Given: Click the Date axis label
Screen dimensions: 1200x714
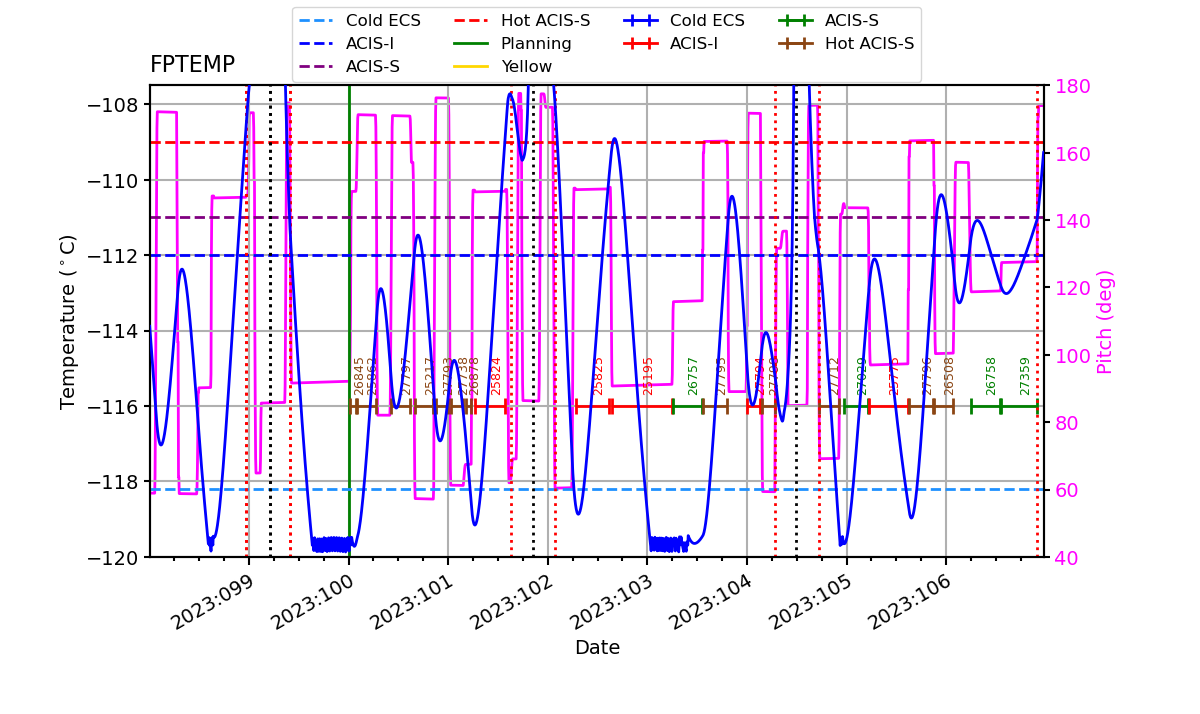Looking at the screenshot, I should click(598, 647).
